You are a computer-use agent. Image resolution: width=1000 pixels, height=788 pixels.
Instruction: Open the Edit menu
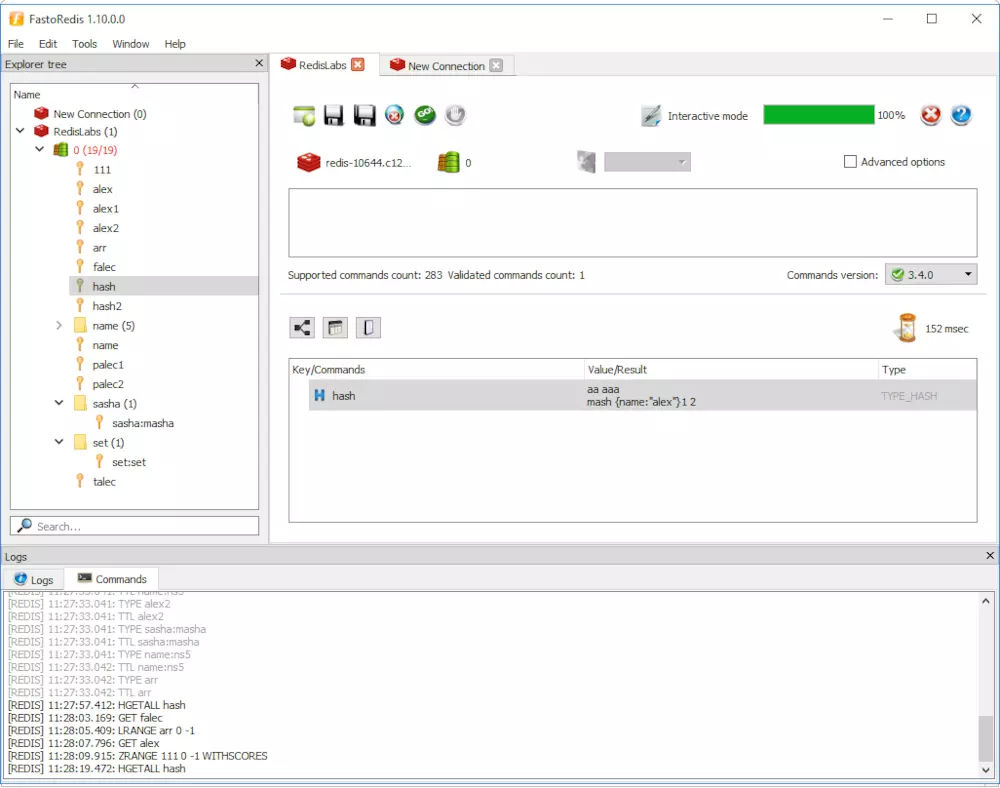point(48,44)
